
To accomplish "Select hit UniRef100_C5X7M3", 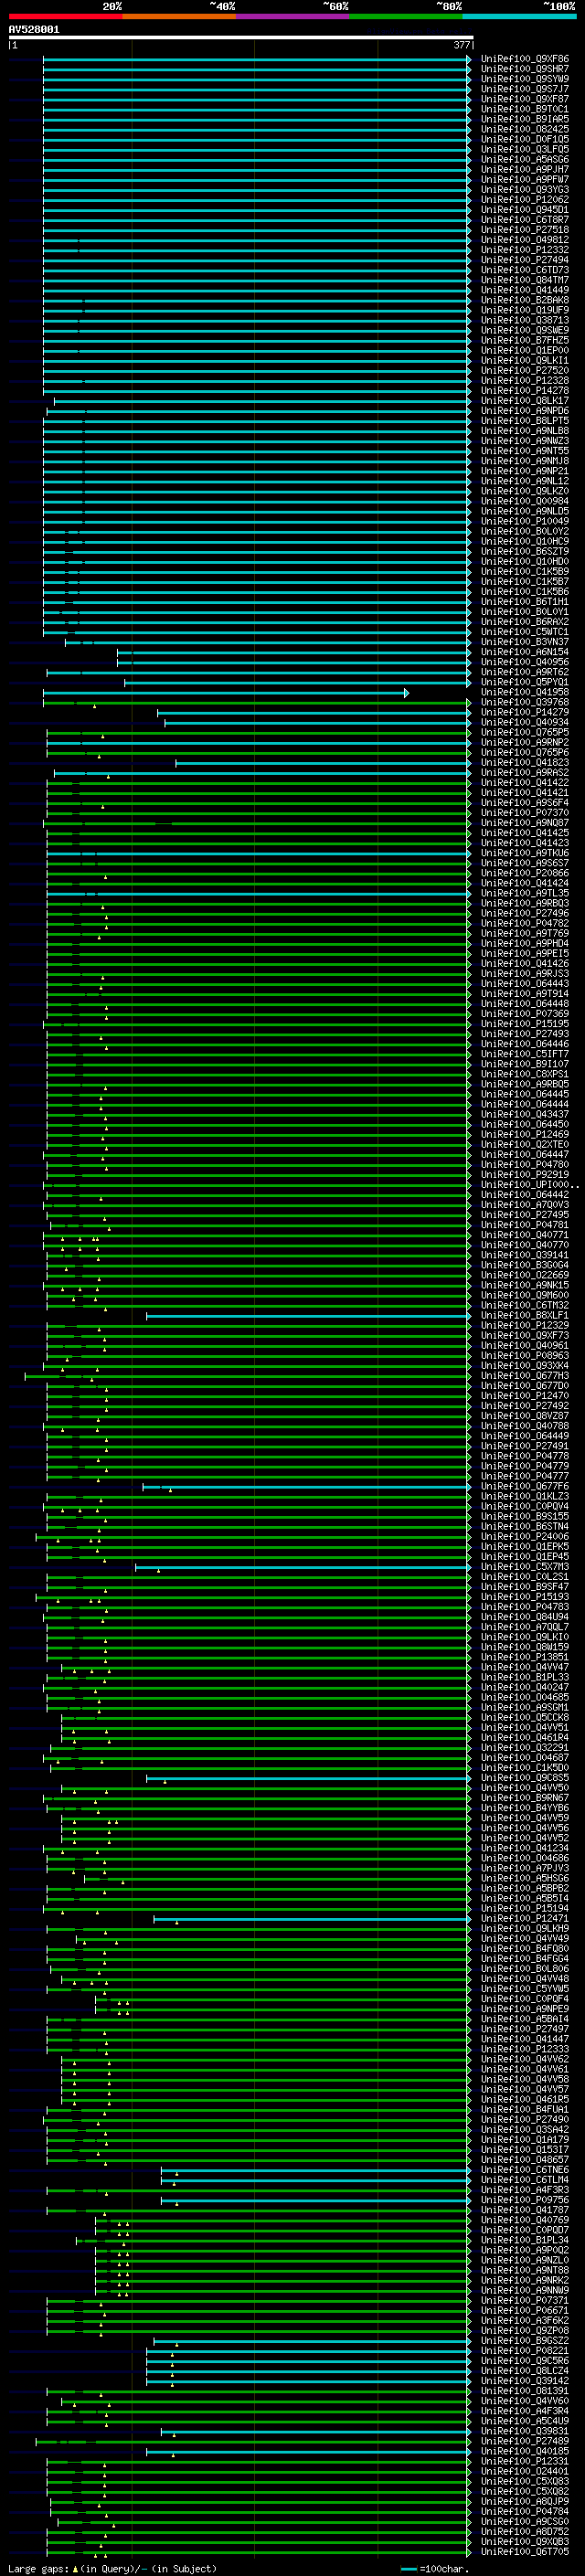I will 524,1567.
